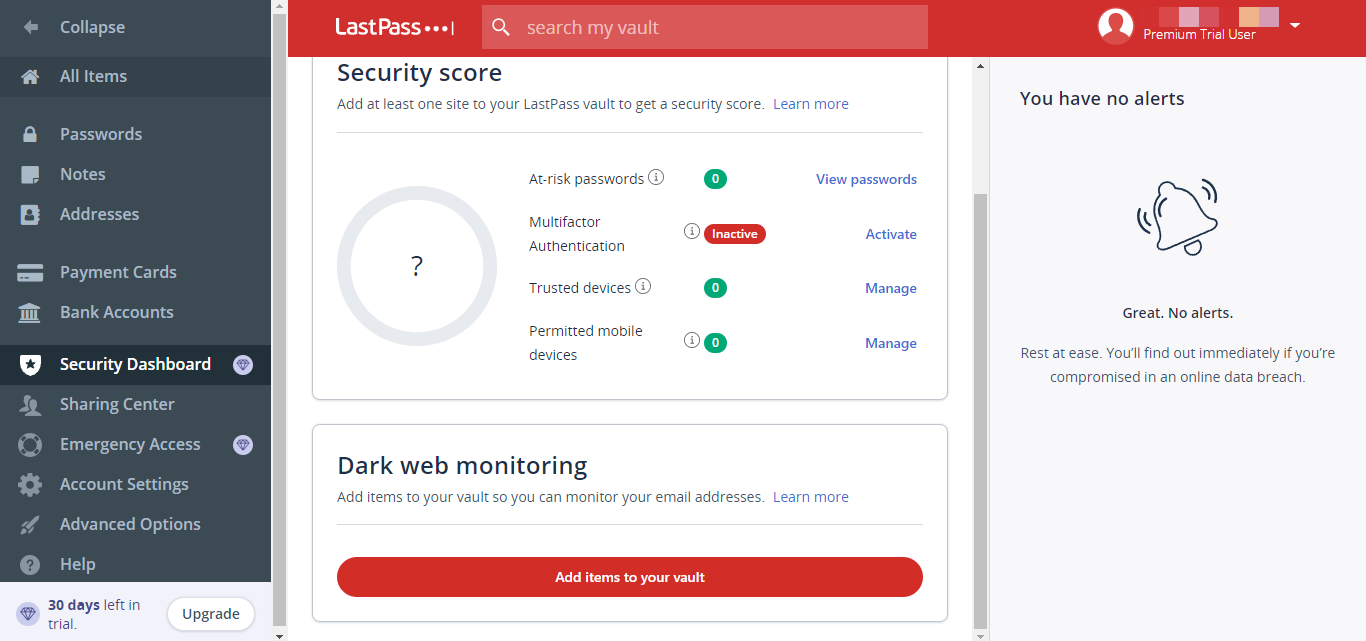Open Sharing Center
The image size is (1366, 641).
point(136,404)
